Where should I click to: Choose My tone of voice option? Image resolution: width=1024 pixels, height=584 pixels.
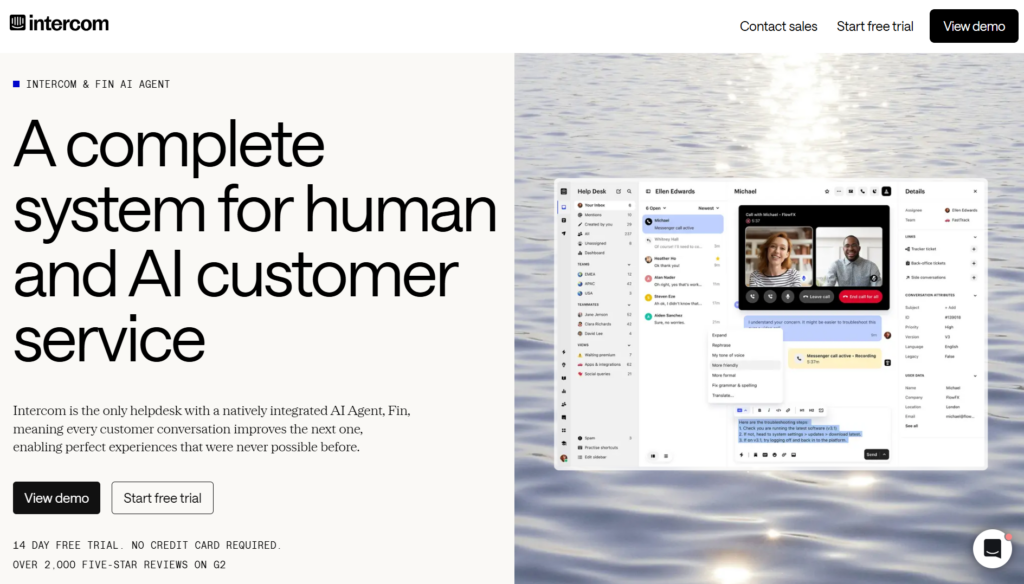click(x=745, y=355)
